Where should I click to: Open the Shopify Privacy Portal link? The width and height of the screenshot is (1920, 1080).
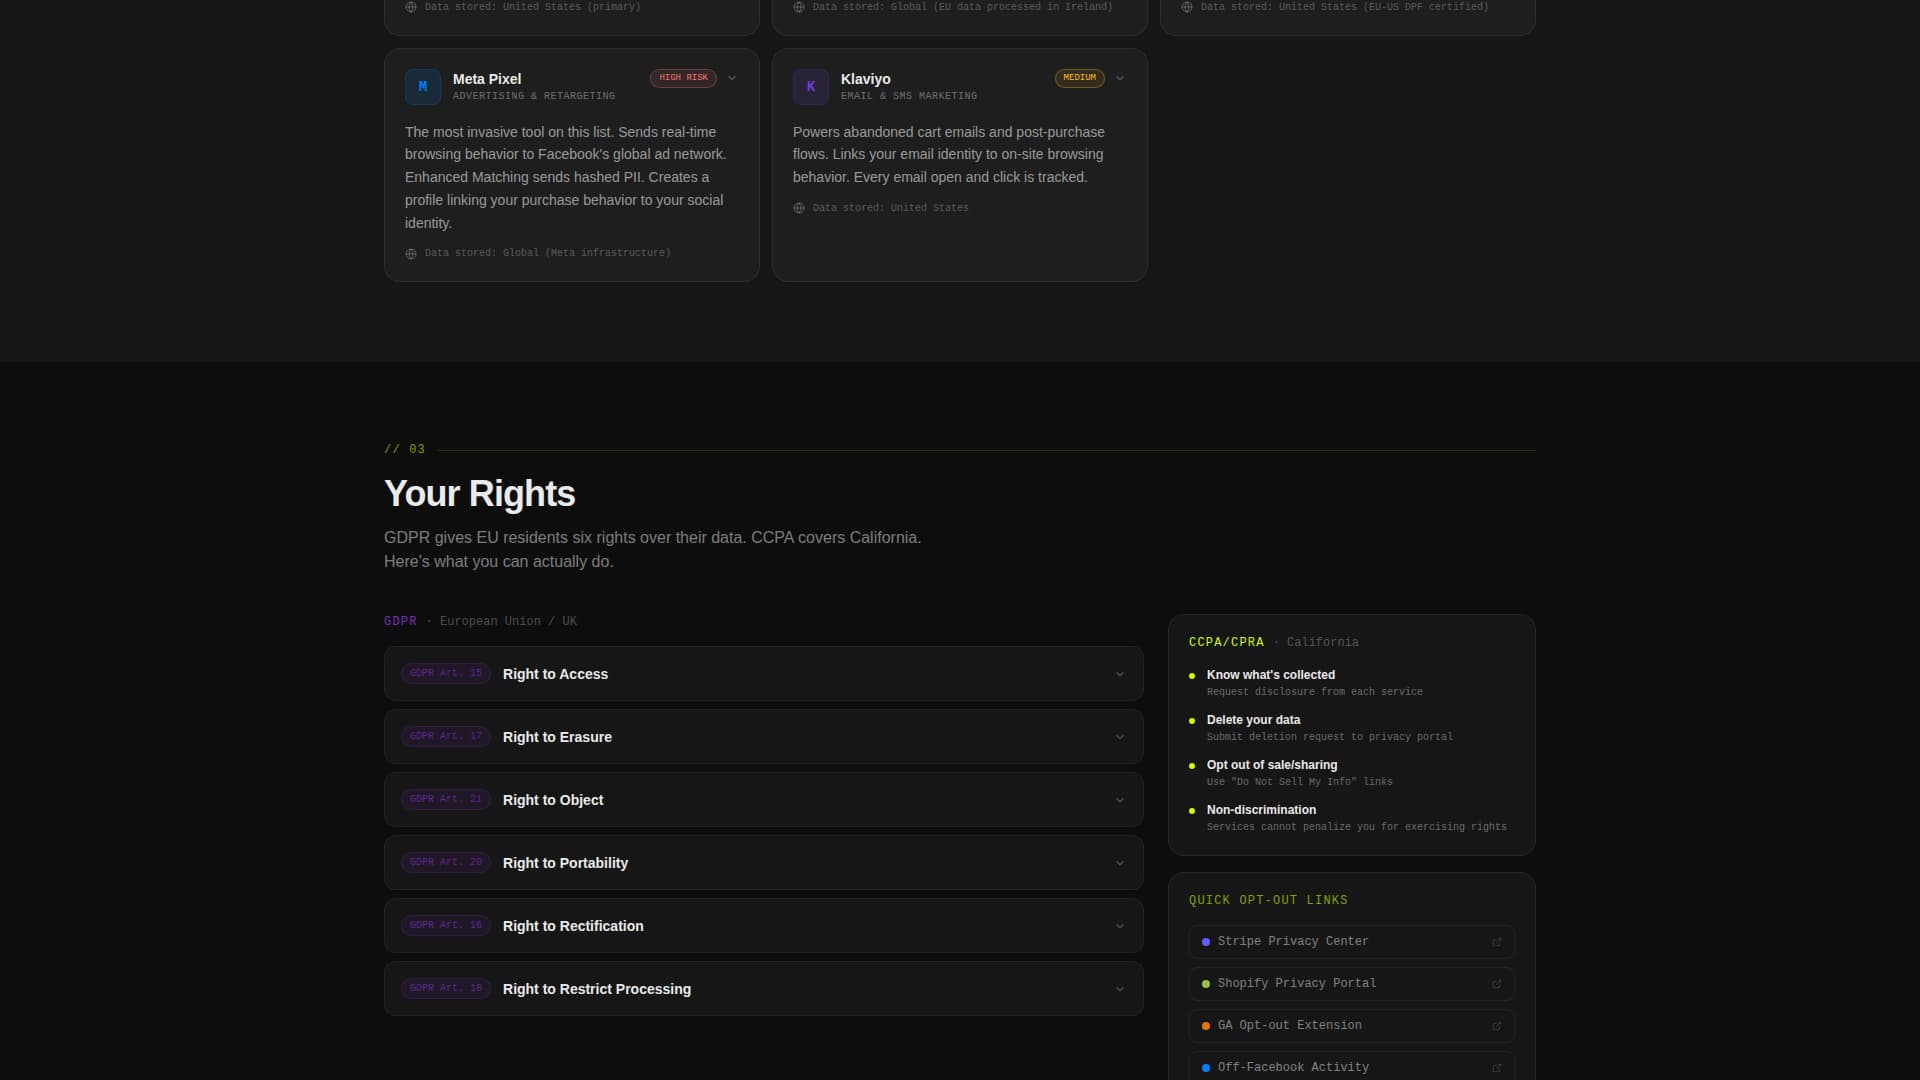(x=1296, y=984)
